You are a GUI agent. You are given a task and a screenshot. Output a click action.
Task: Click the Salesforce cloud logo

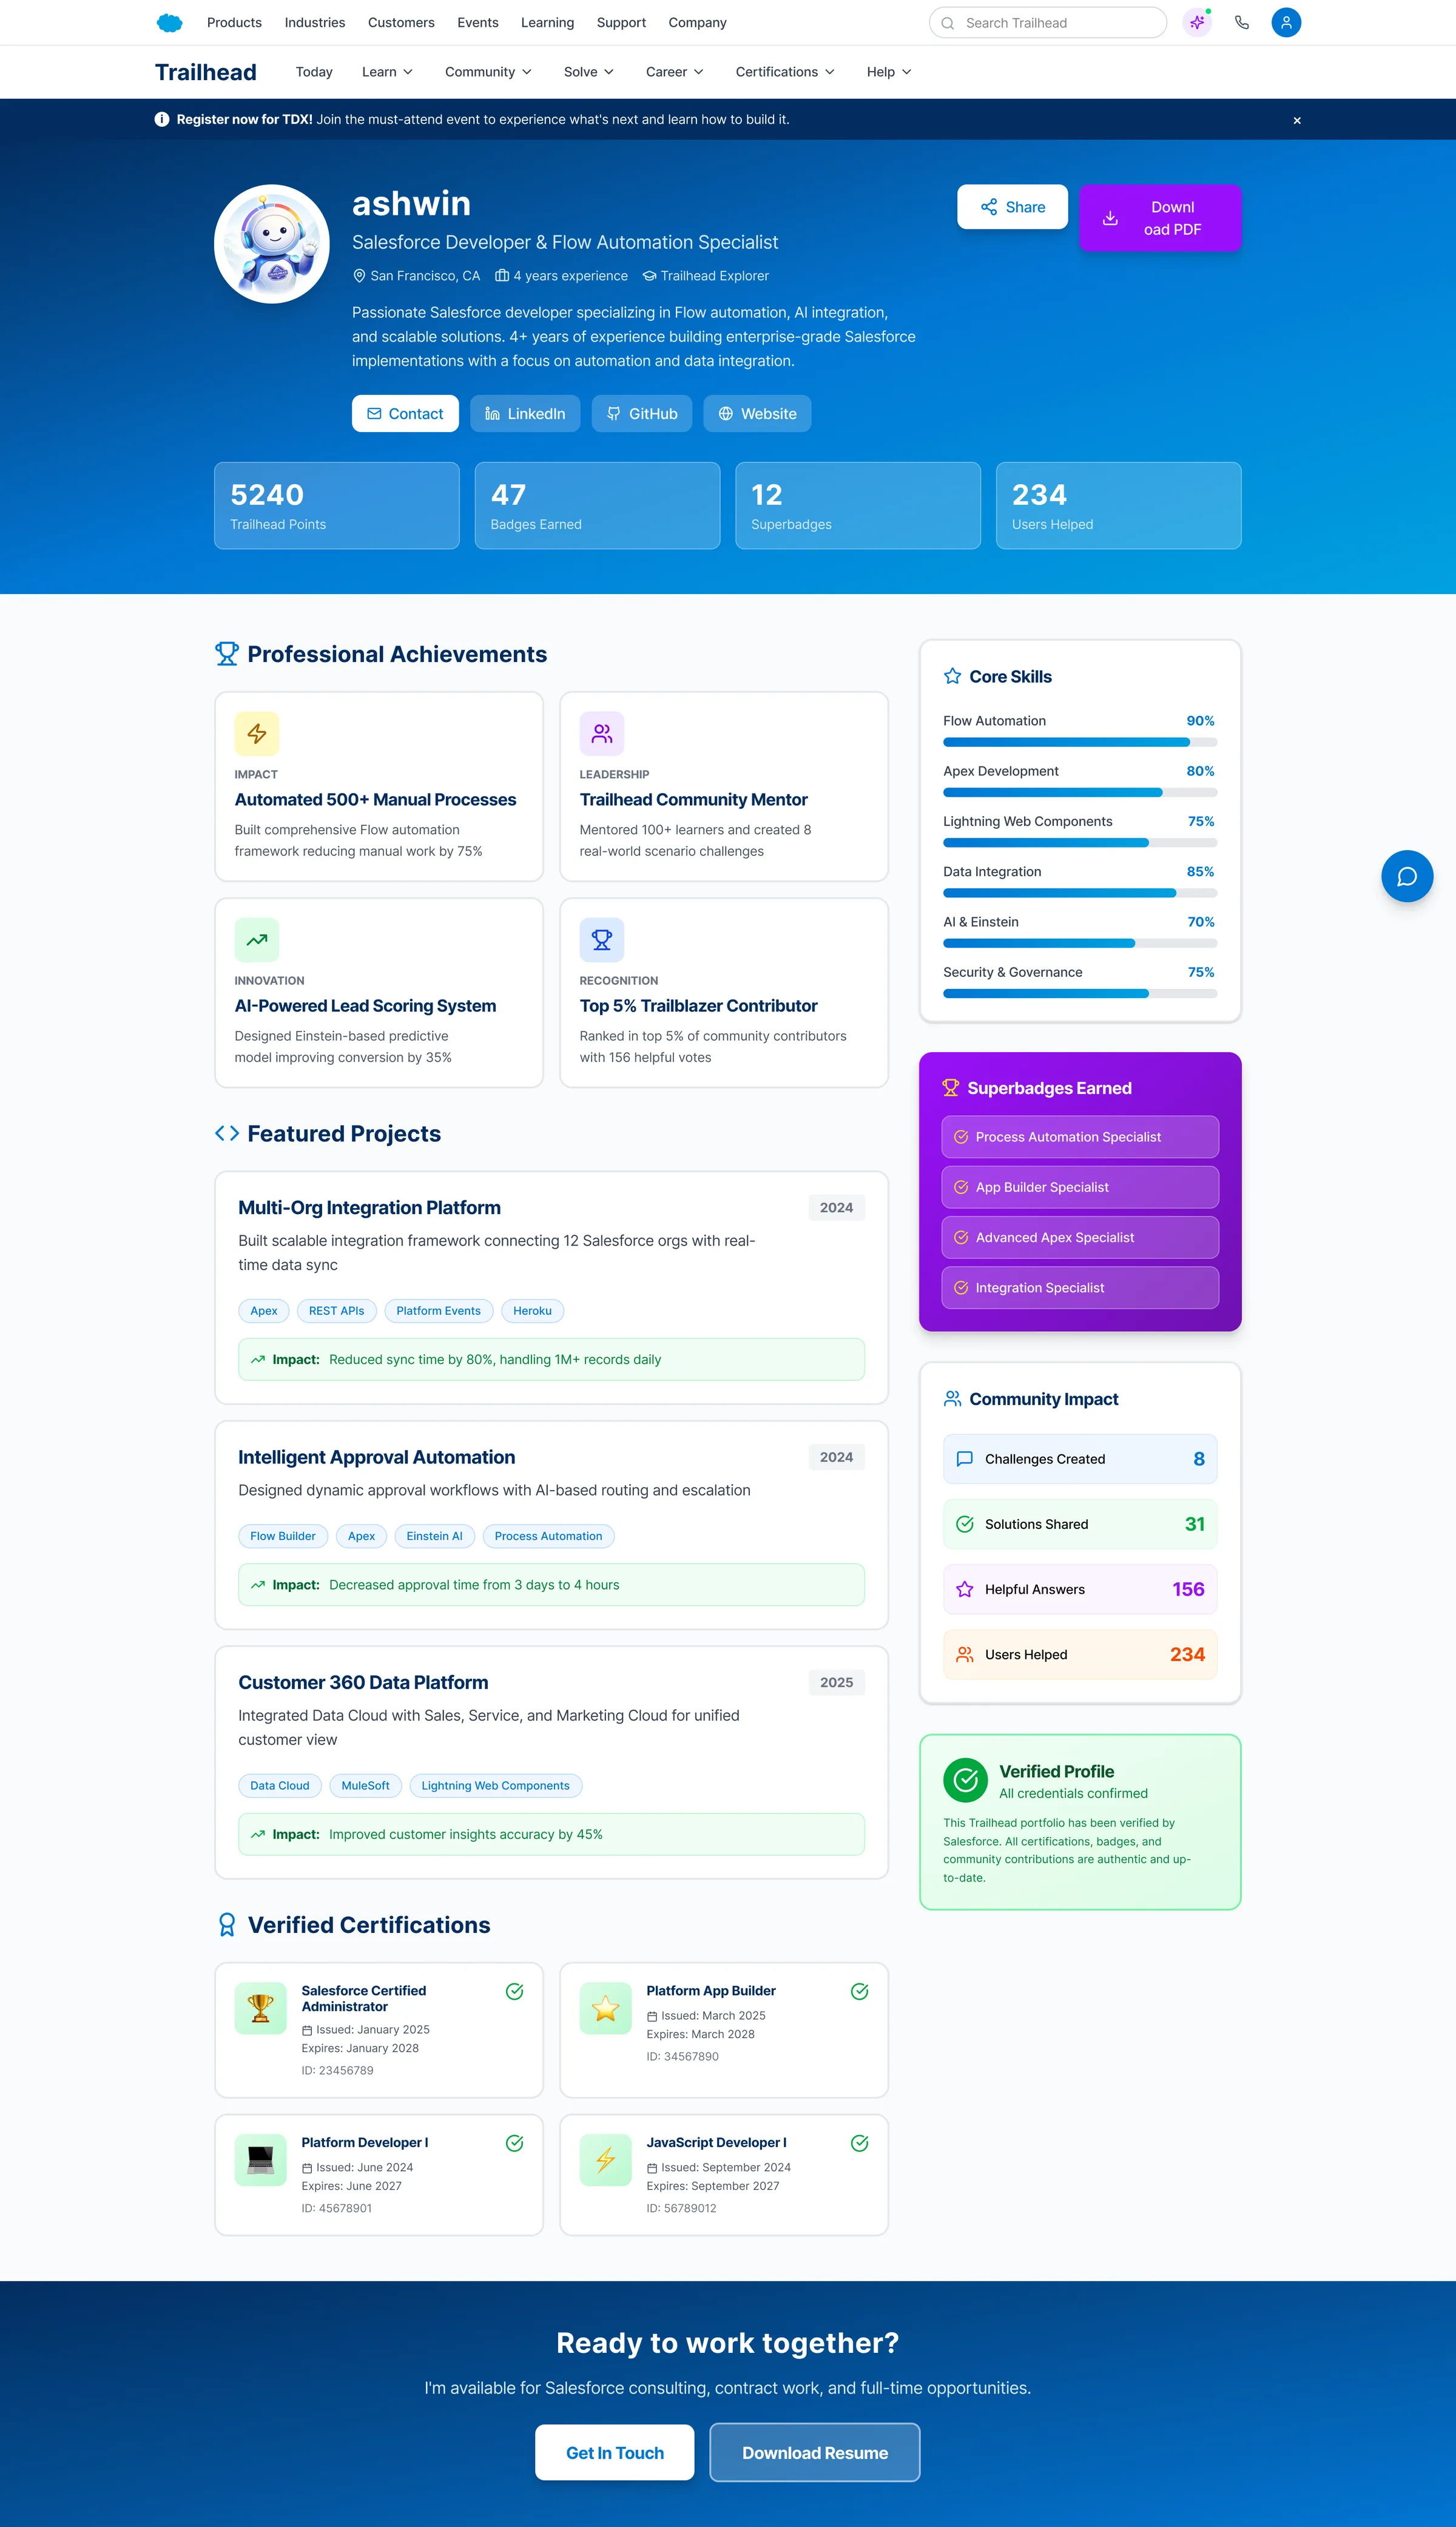tap(169, 23)
